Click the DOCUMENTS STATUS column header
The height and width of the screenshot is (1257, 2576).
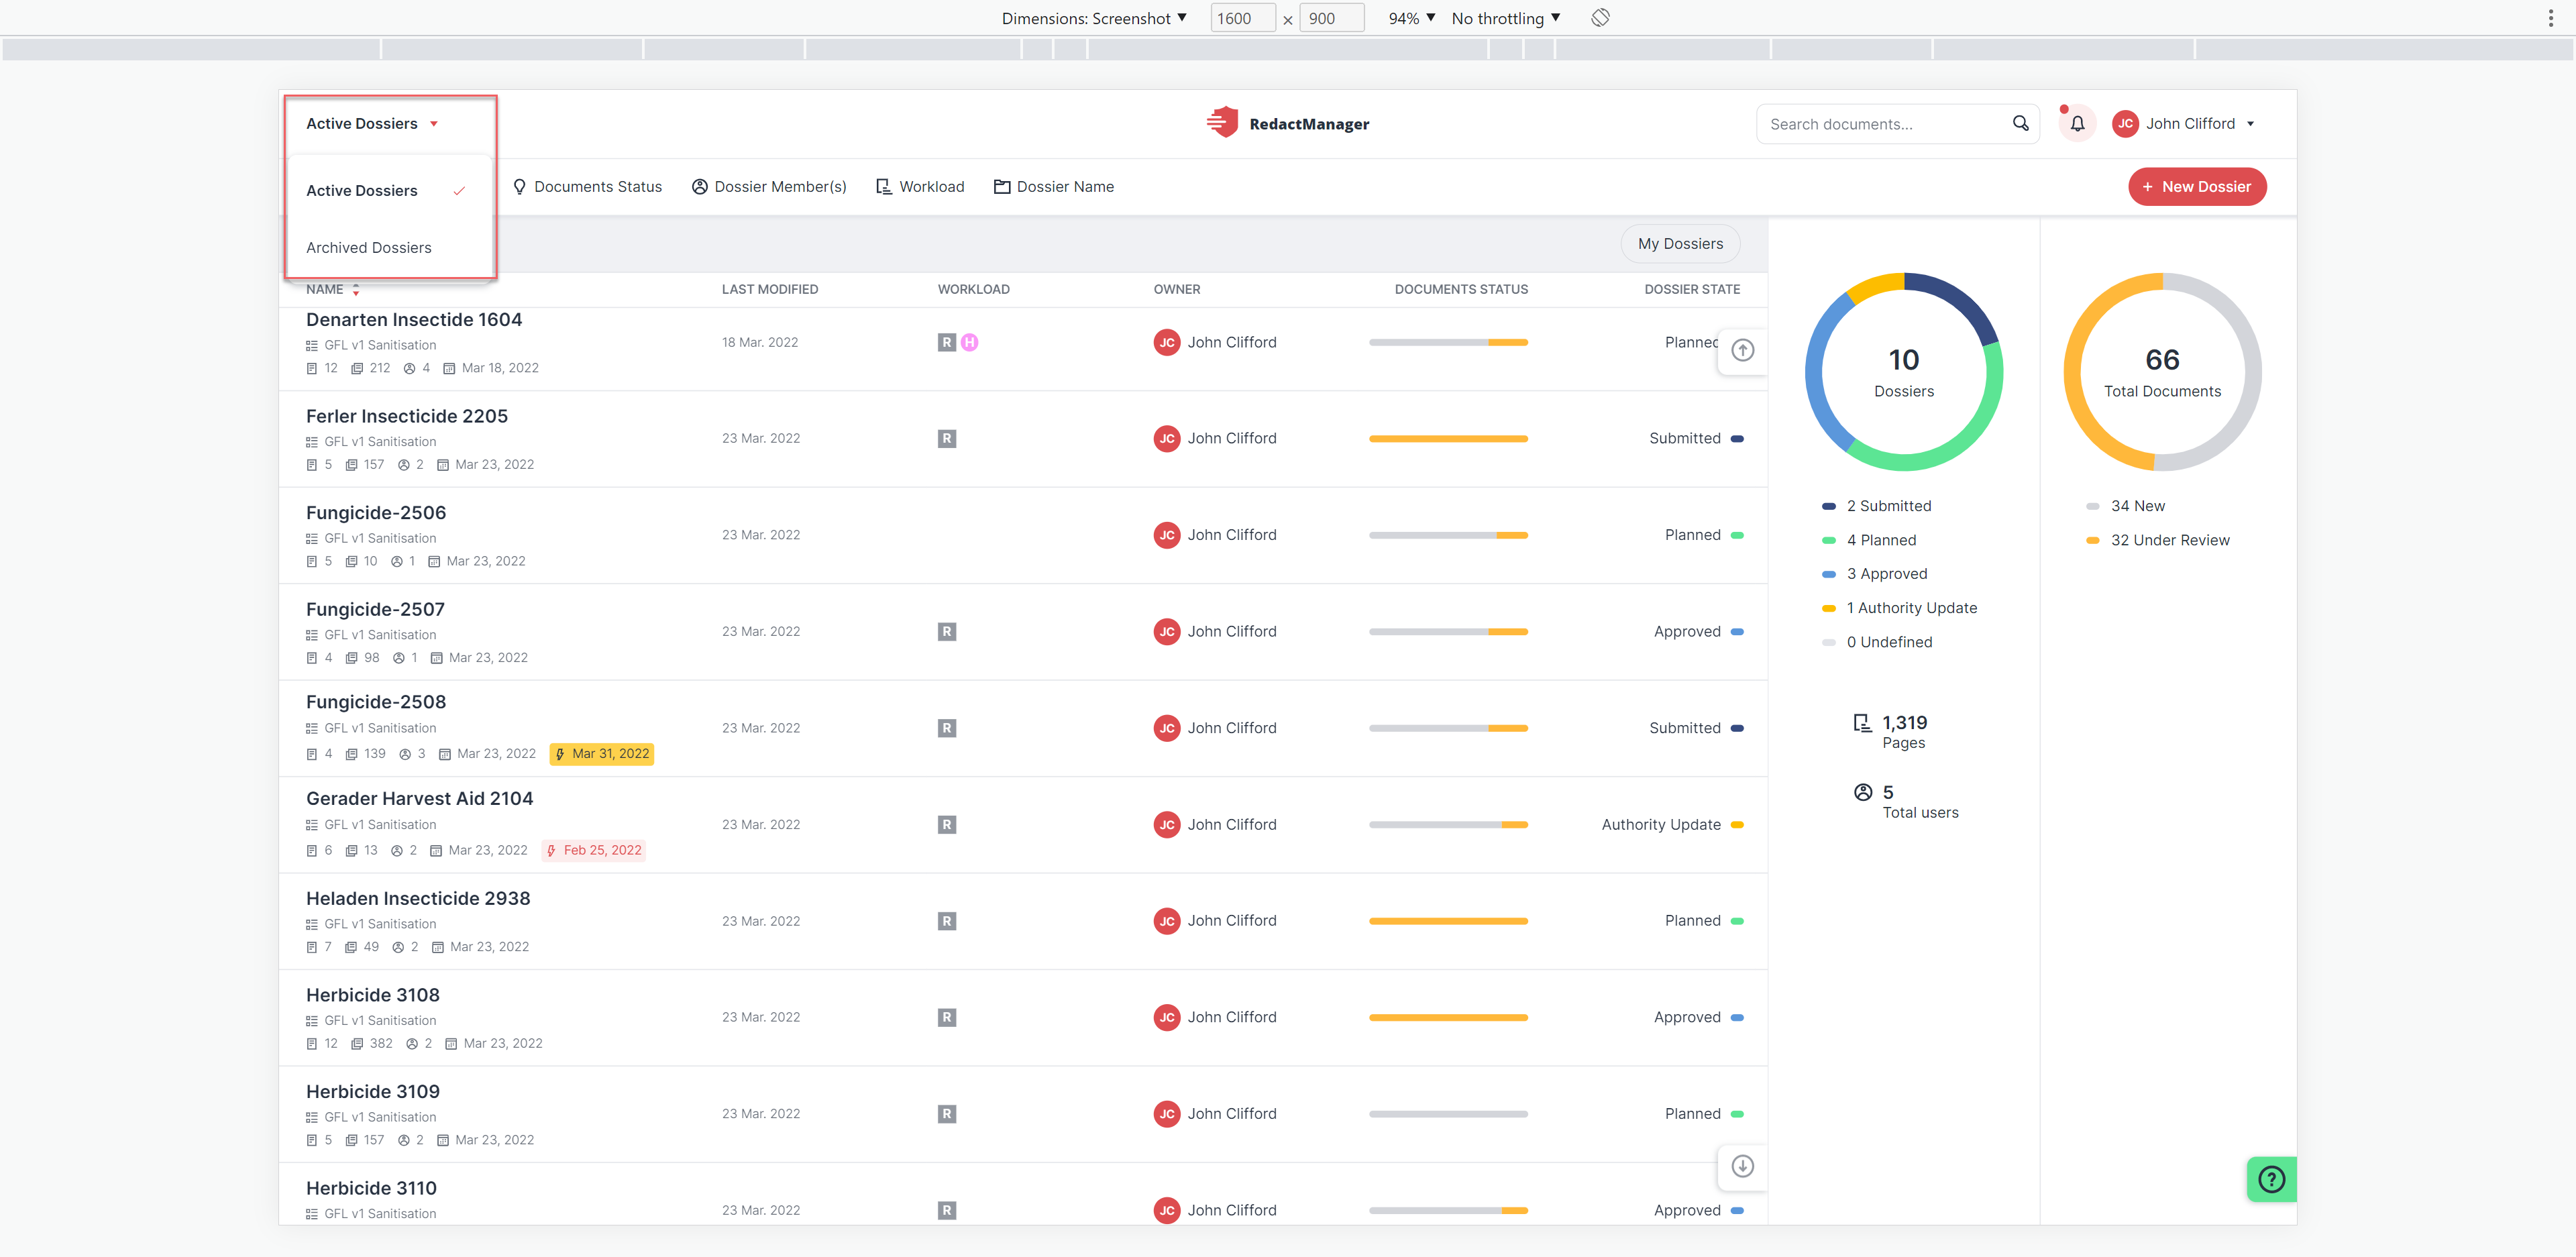[1460, 289]
